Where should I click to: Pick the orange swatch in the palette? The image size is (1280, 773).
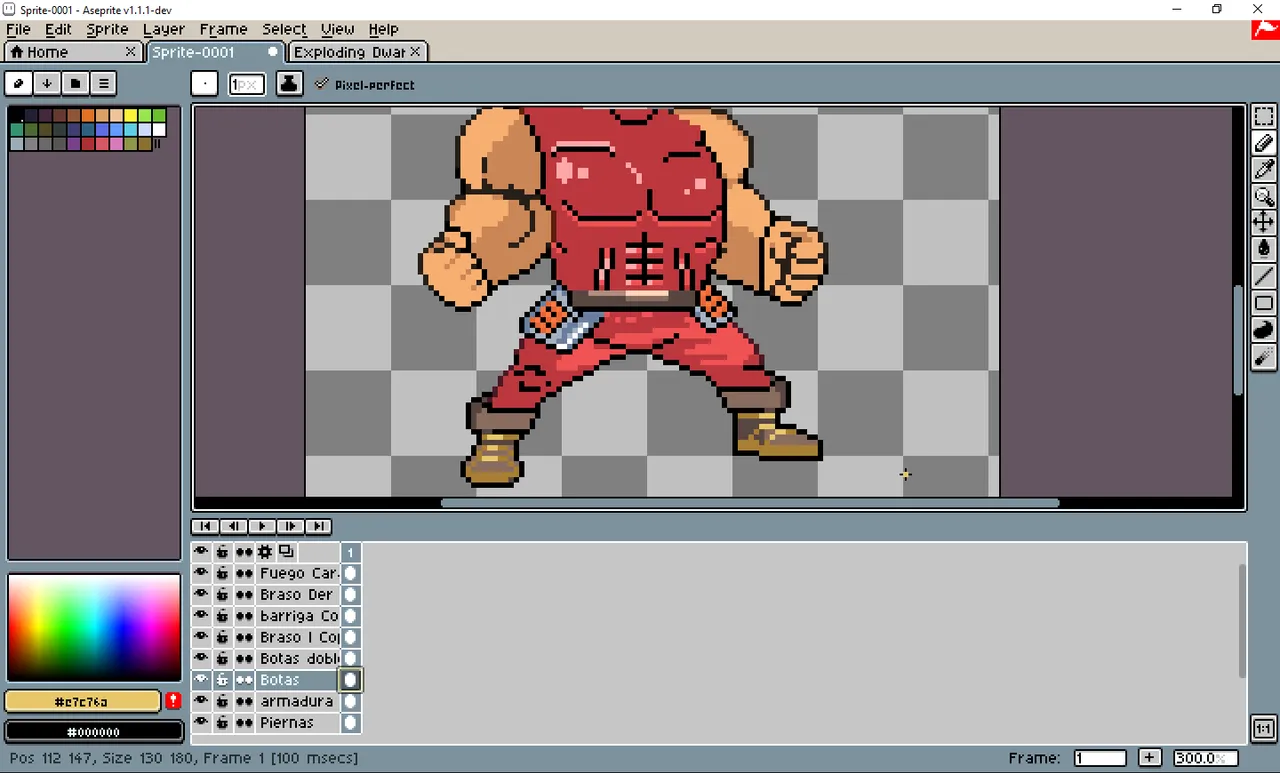click(x=88, y=116)
